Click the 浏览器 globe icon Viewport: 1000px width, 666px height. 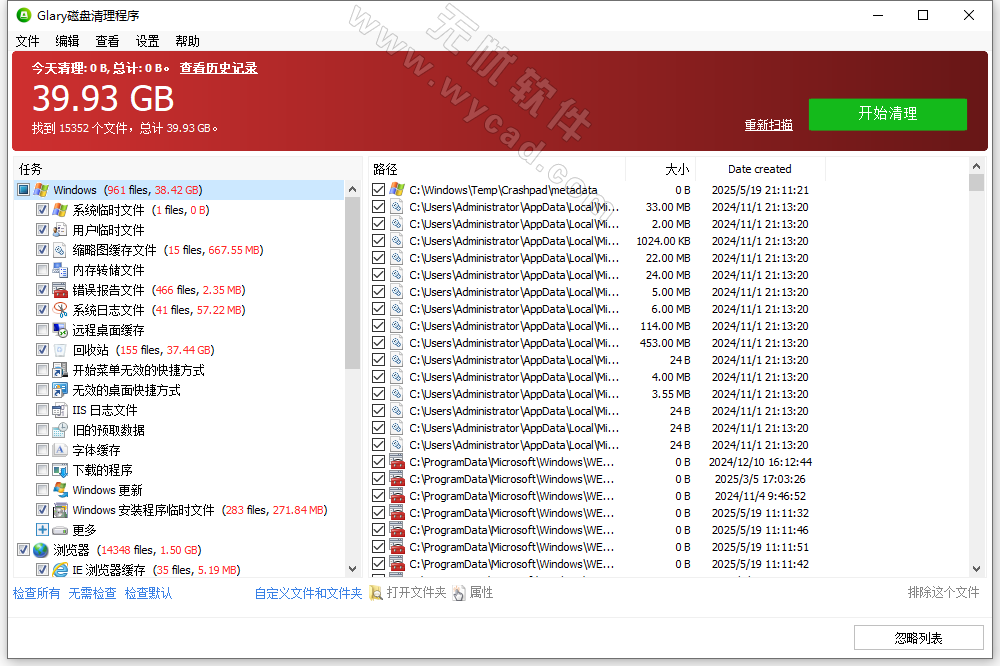pyautogui.click(x=41, y=549)
